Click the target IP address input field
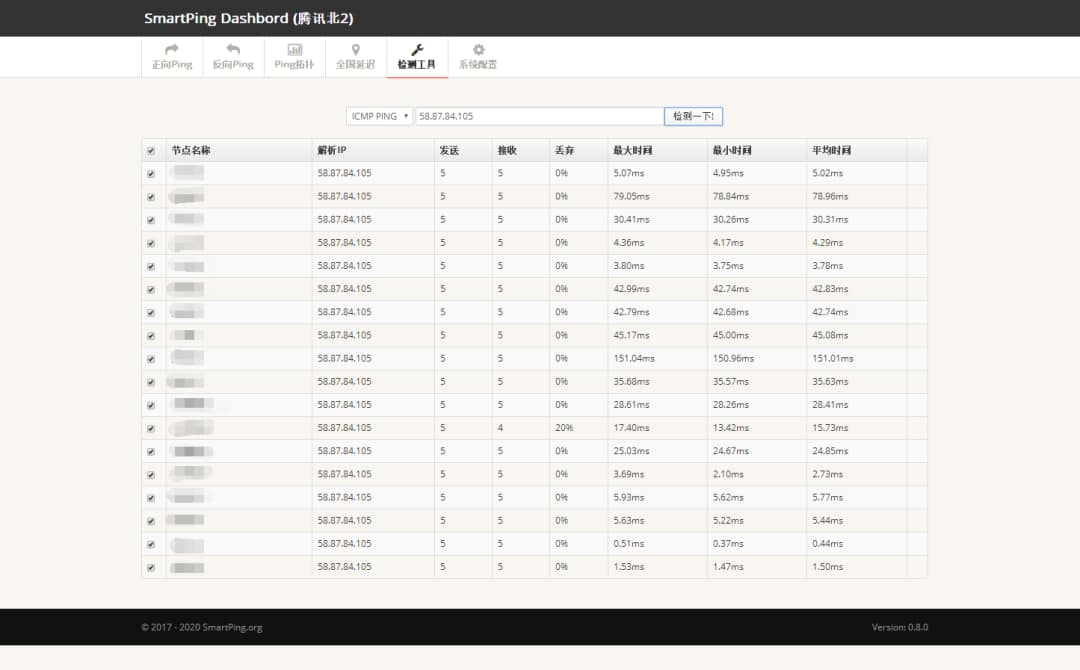This screenshot has width=1080, height=670. pyautogui.click(x=539, y=116)
